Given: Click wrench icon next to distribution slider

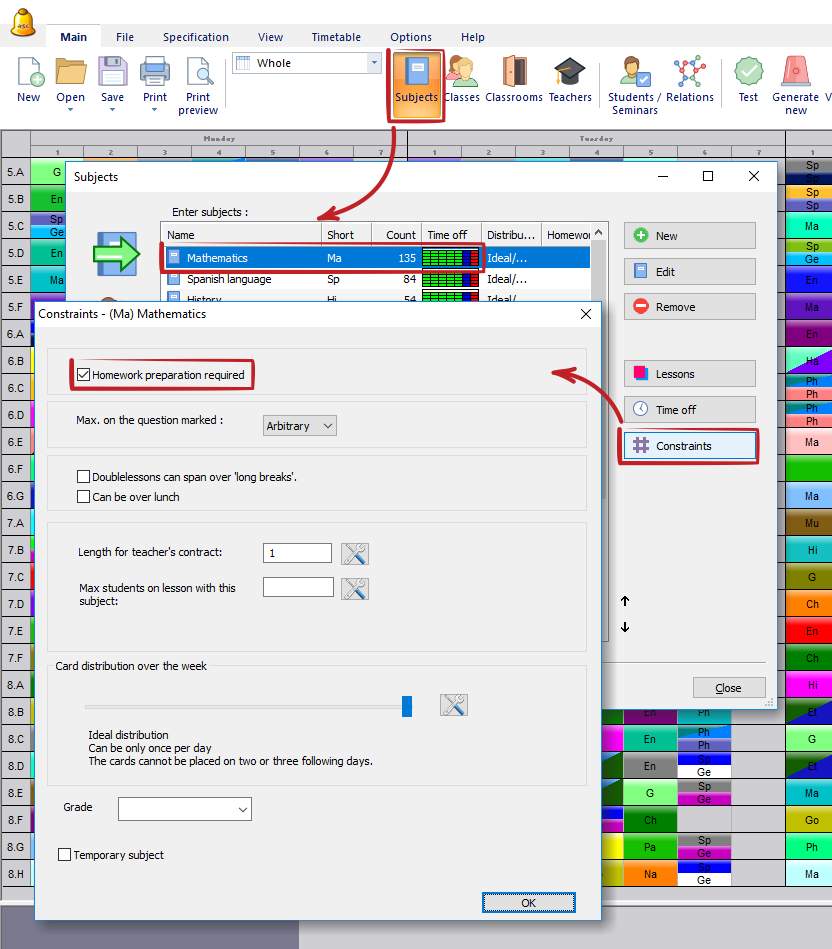Looking at the screenshot, I should (454, 705).
